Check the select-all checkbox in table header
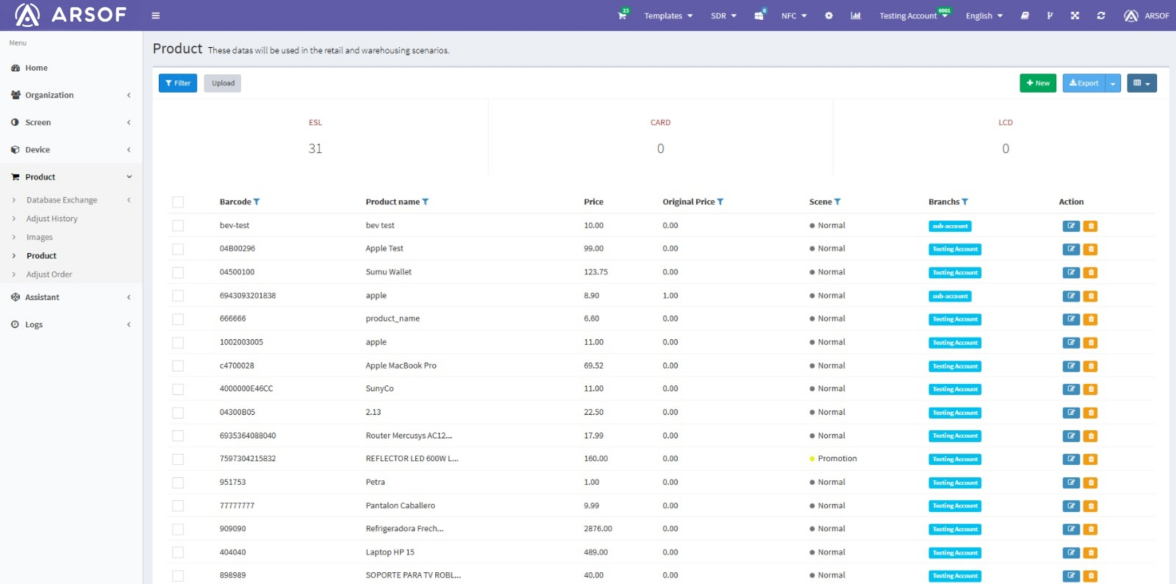Screen dimensions: 1176x584 [178, 202]
